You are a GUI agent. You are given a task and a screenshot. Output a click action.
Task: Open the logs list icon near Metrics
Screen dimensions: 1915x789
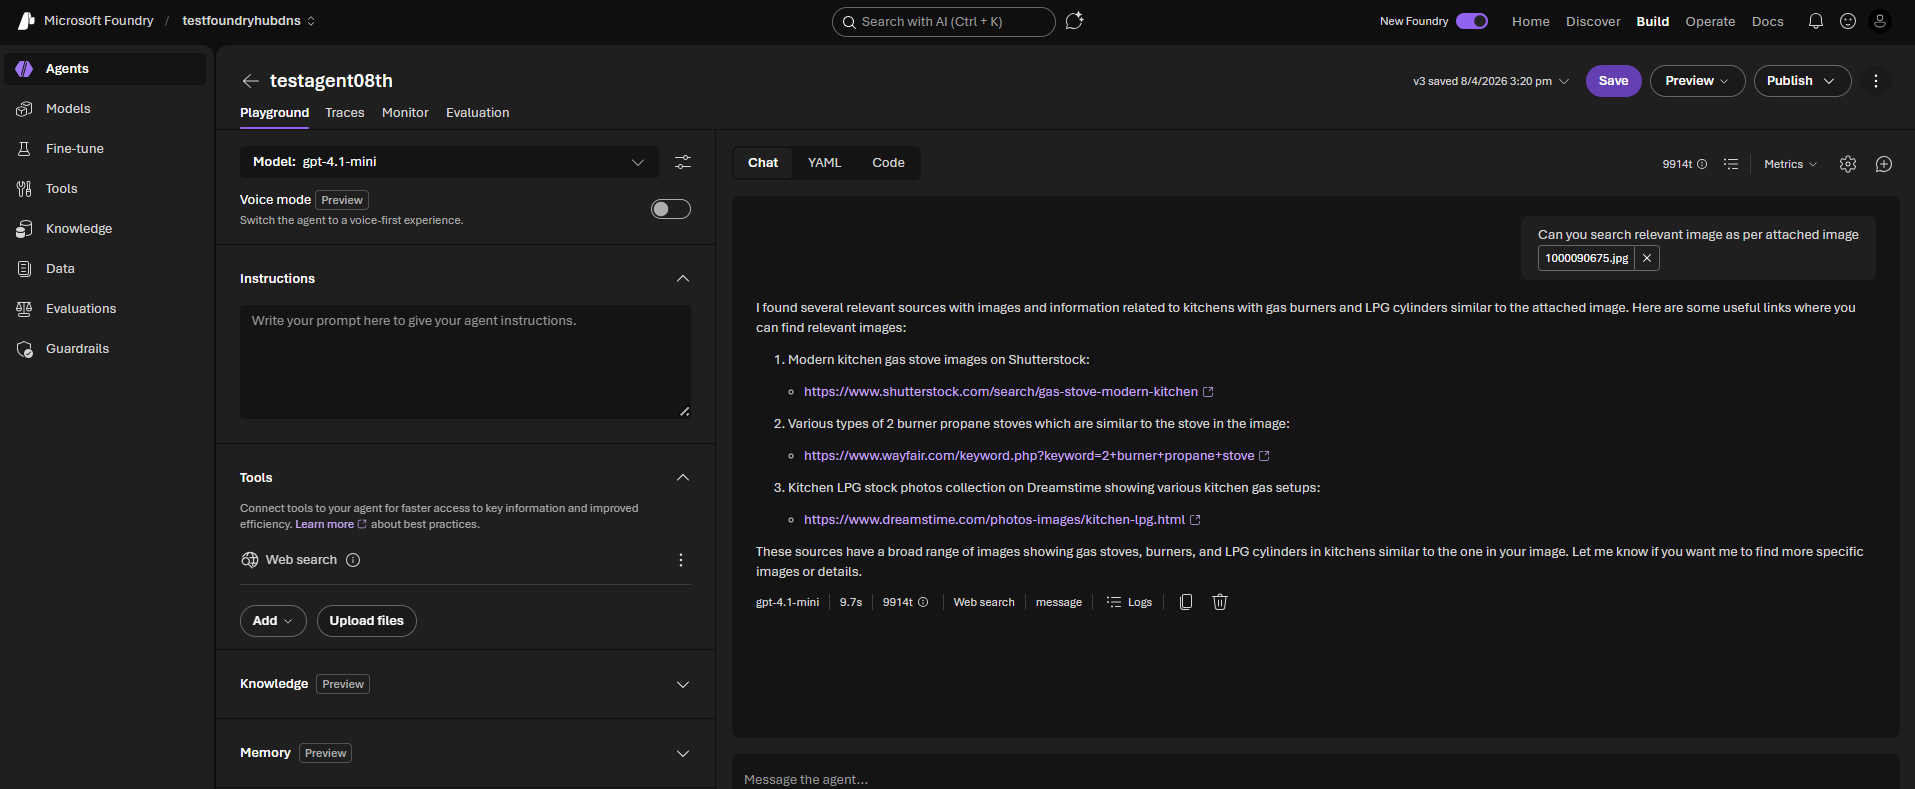point(1731,164)
